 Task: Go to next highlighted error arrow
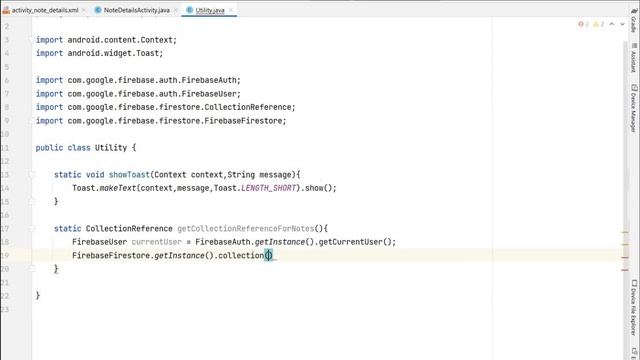622,24
